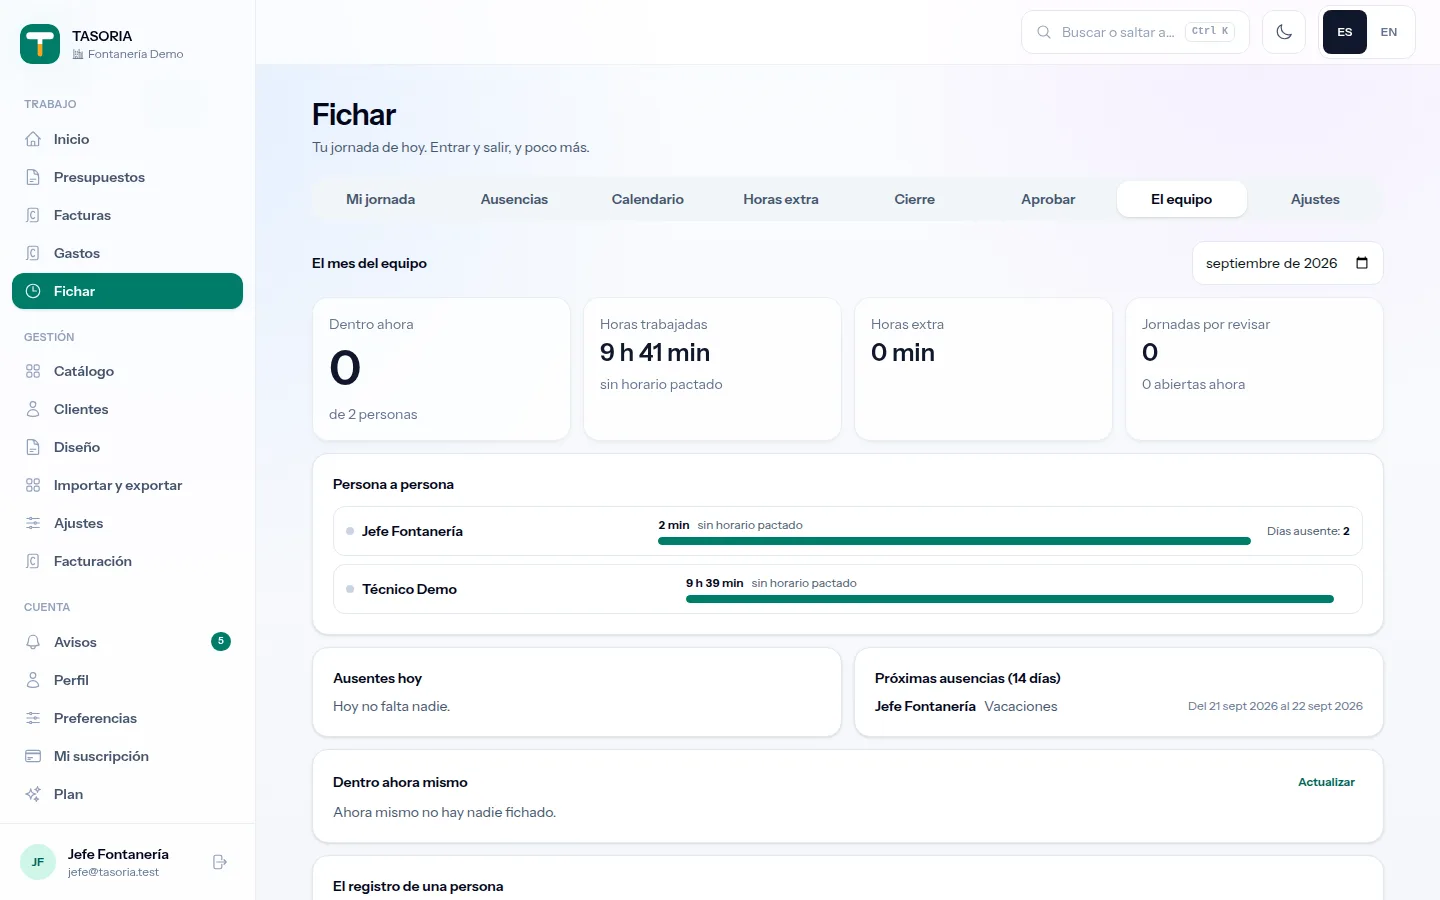Viewport: 1440px width, 900px height.
Task: Click the Tasoria logo icon
Action: [40, 44]
